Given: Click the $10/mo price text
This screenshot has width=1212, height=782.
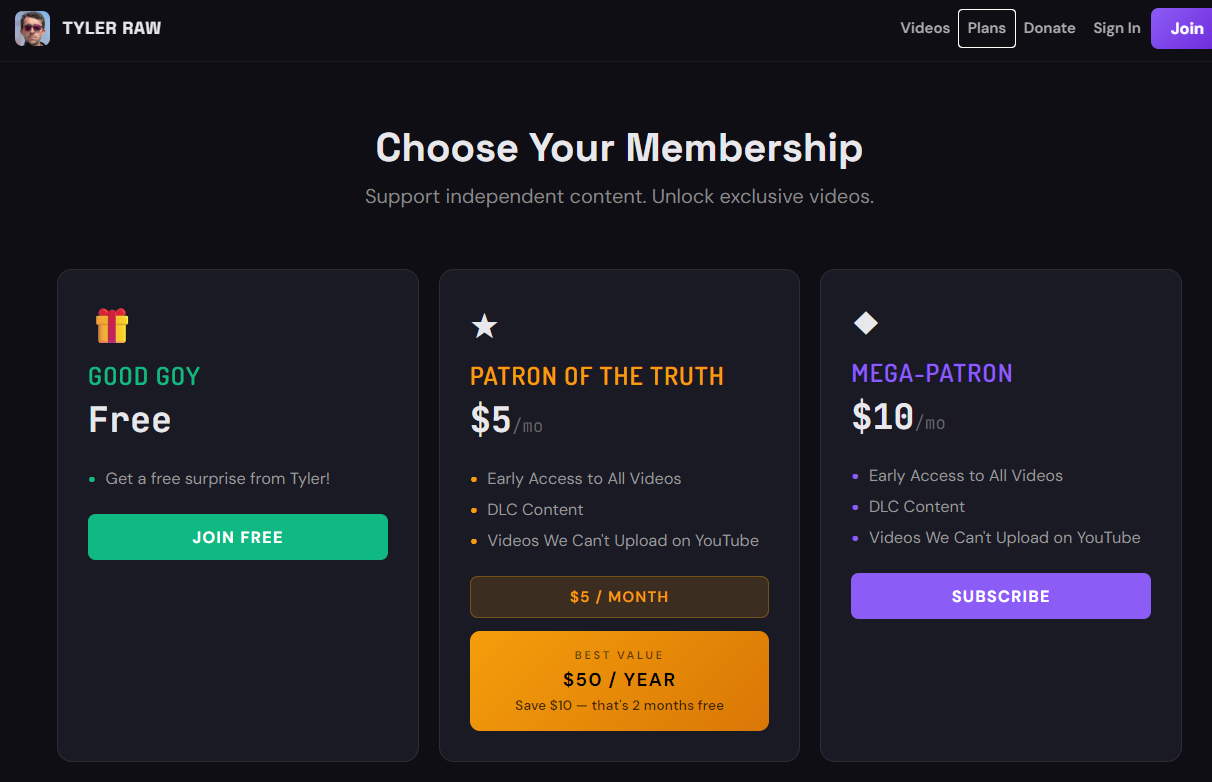Looking at the screenshot, I should point(897,416).
